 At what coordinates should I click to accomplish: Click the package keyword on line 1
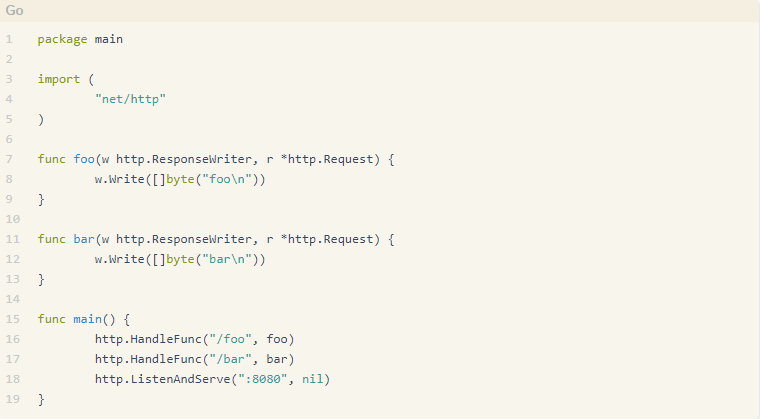[x=63, y=39]
